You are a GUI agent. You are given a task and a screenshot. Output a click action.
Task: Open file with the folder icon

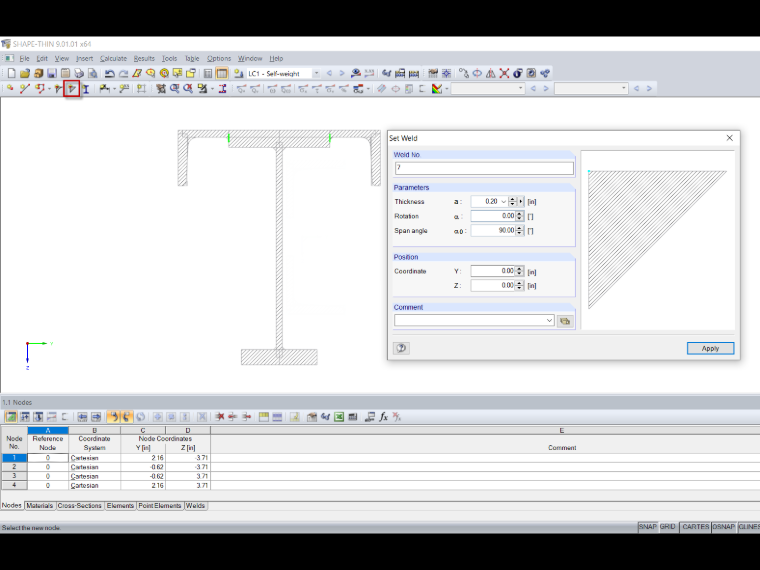(25, 73)
